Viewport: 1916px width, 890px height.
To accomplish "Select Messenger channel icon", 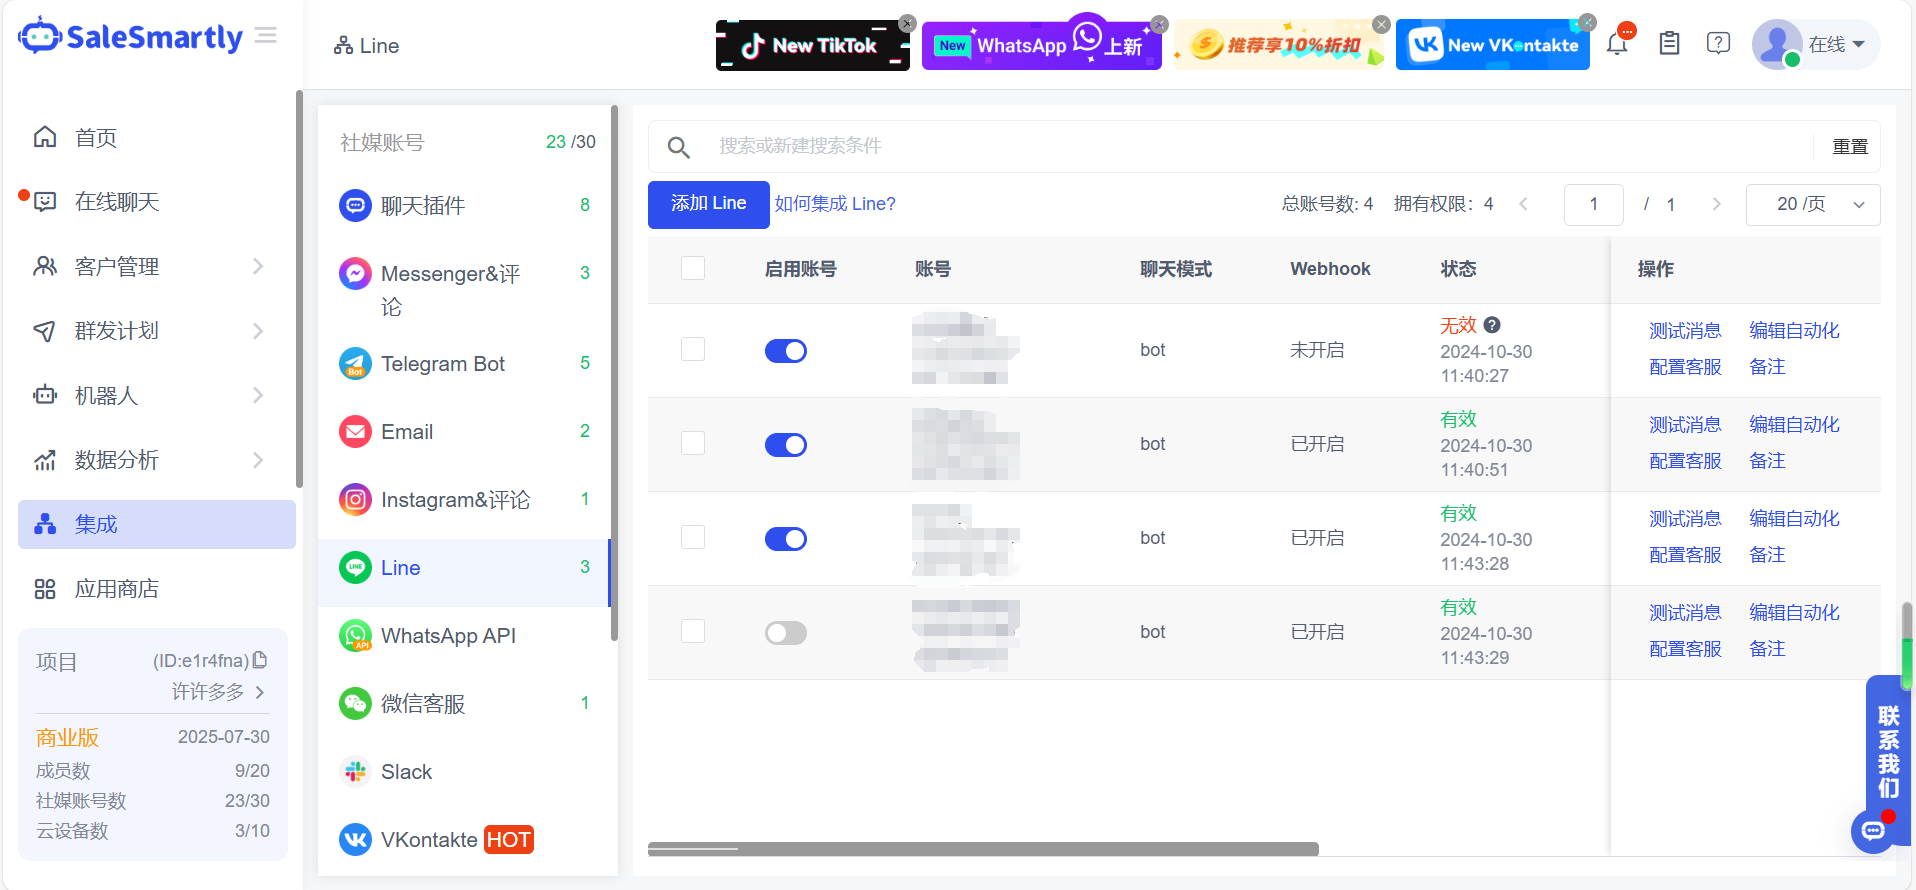I will point(355,274).
